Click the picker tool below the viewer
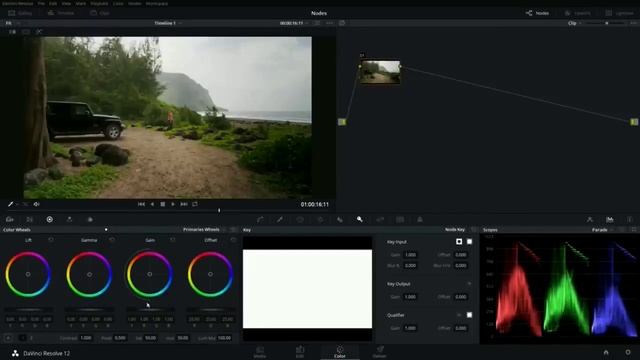 pyautogui.click(x=11, y=204)
